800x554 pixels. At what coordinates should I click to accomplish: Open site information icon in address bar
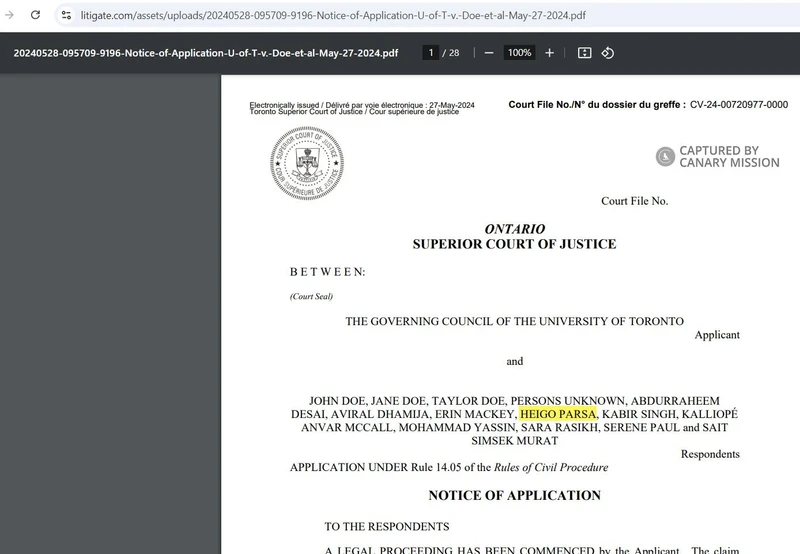[66, 15]
